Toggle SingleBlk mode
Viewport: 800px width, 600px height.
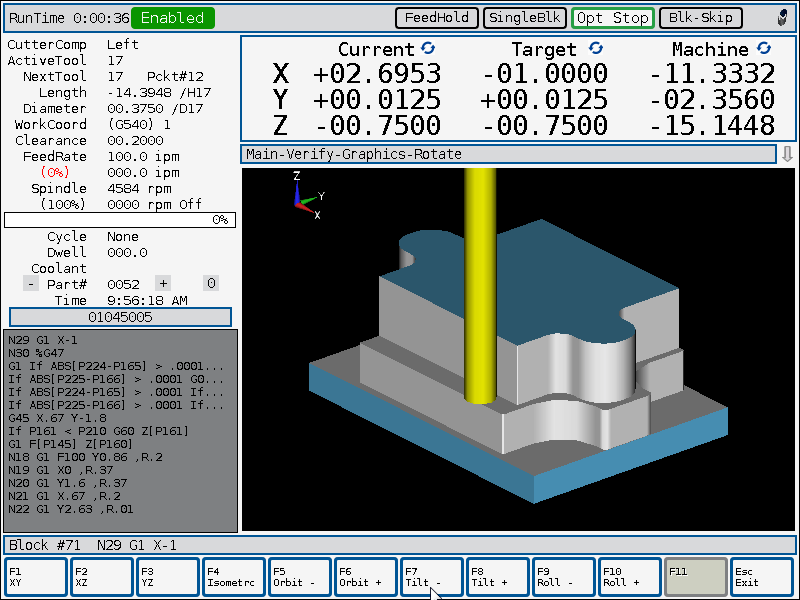(x=524, y=18)
